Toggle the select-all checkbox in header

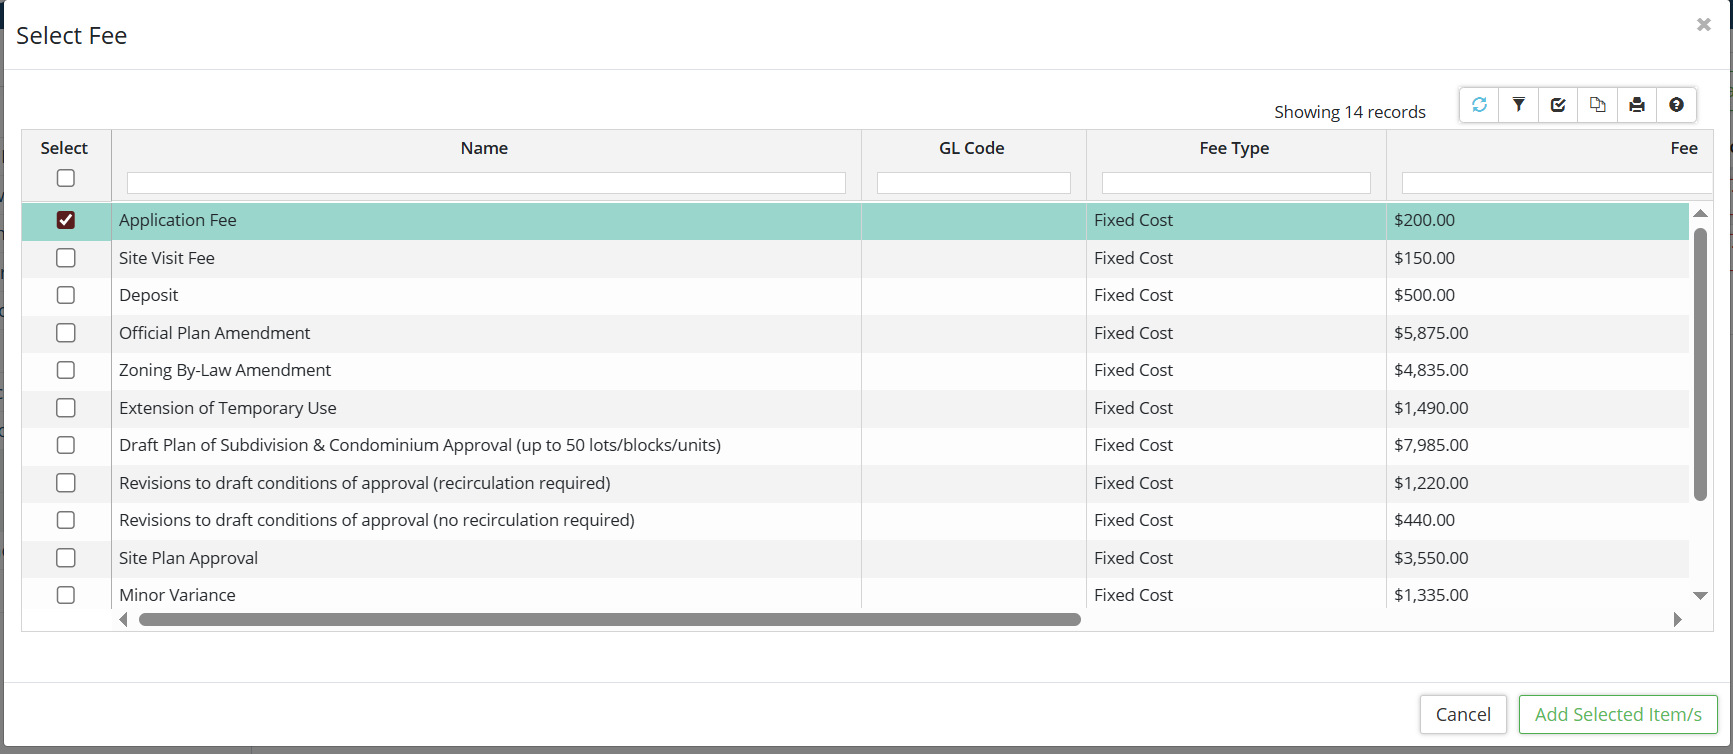pyautogui.click(x=66, y=178)
